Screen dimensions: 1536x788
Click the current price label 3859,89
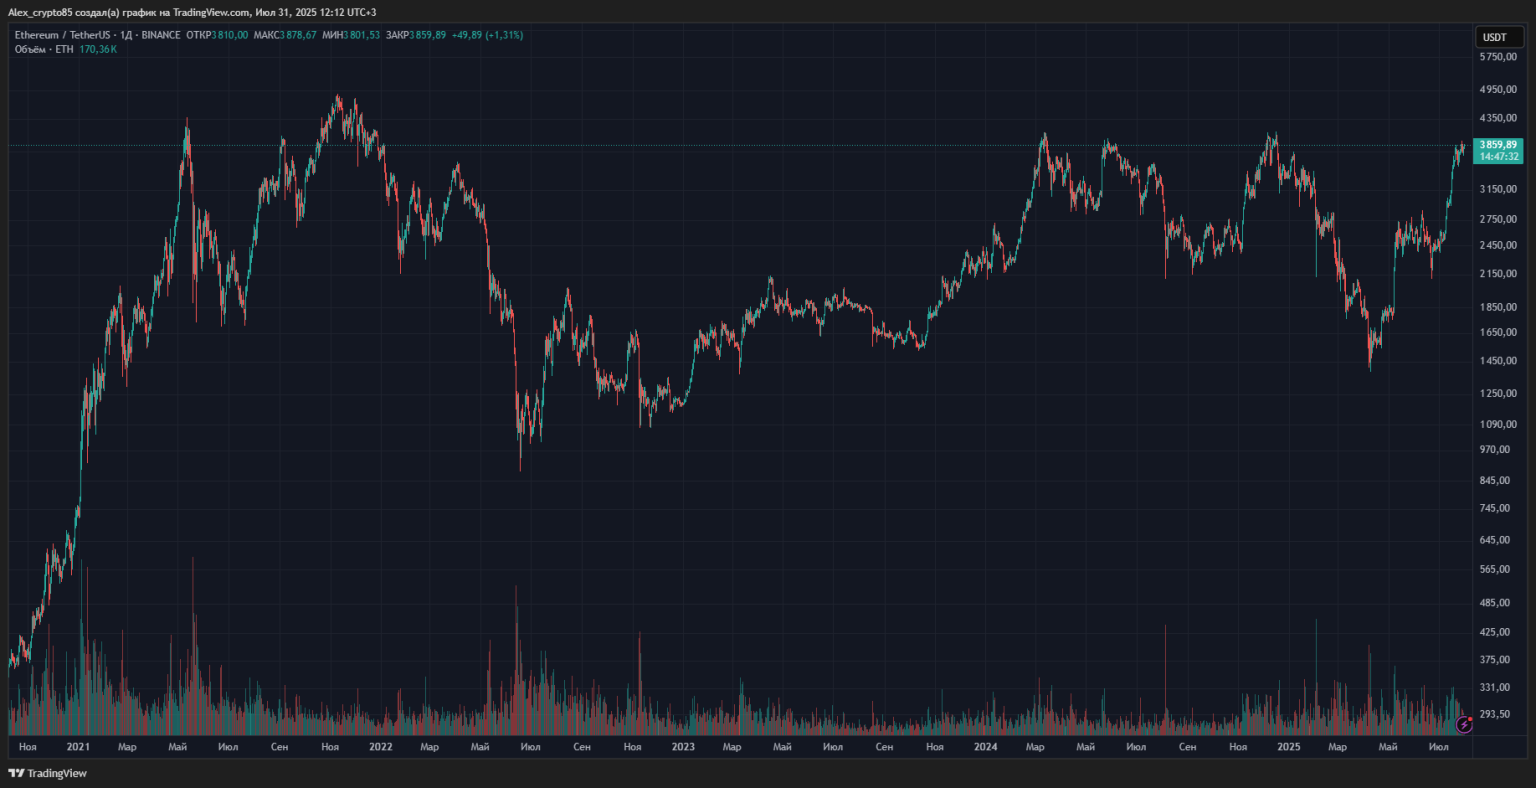click(1498, 145)
